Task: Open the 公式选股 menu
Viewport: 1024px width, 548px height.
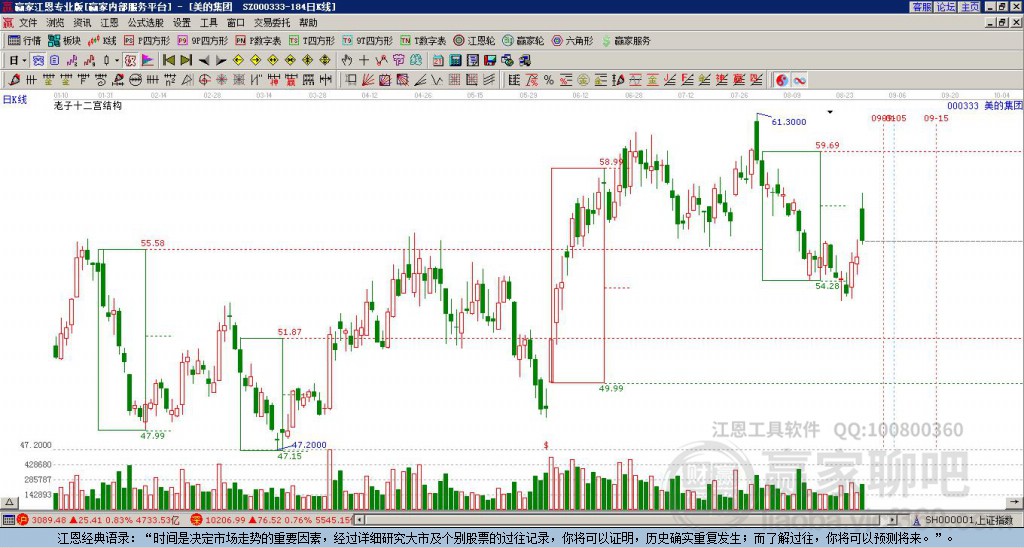Action: coord(146,23)
